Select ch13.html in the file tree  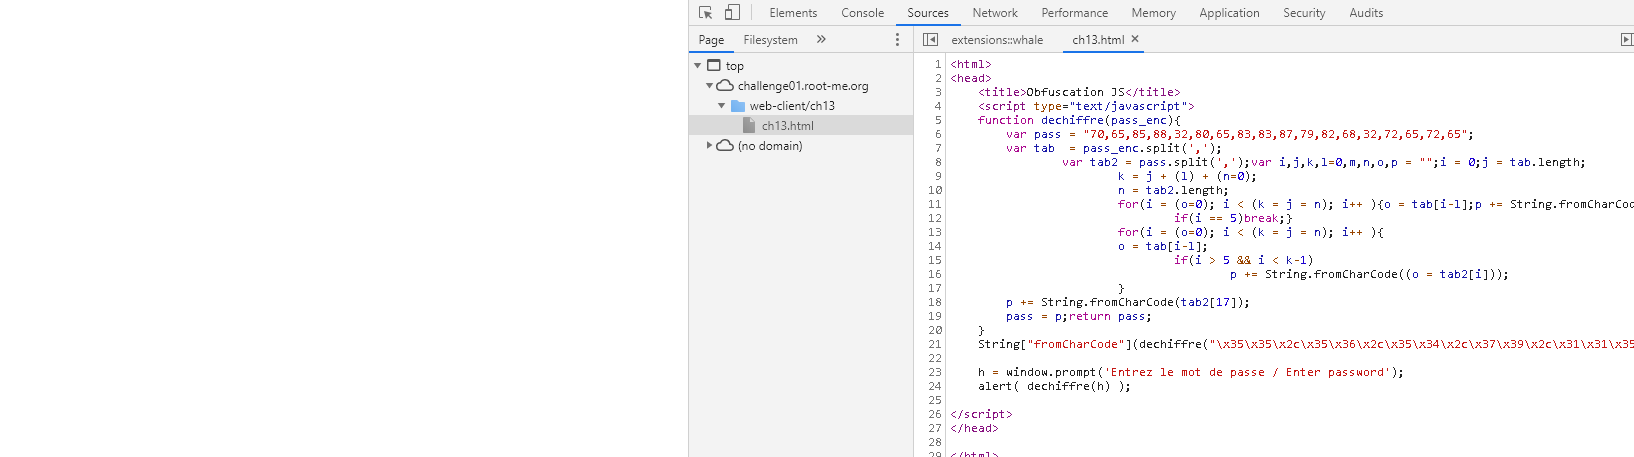pos(788,126)
